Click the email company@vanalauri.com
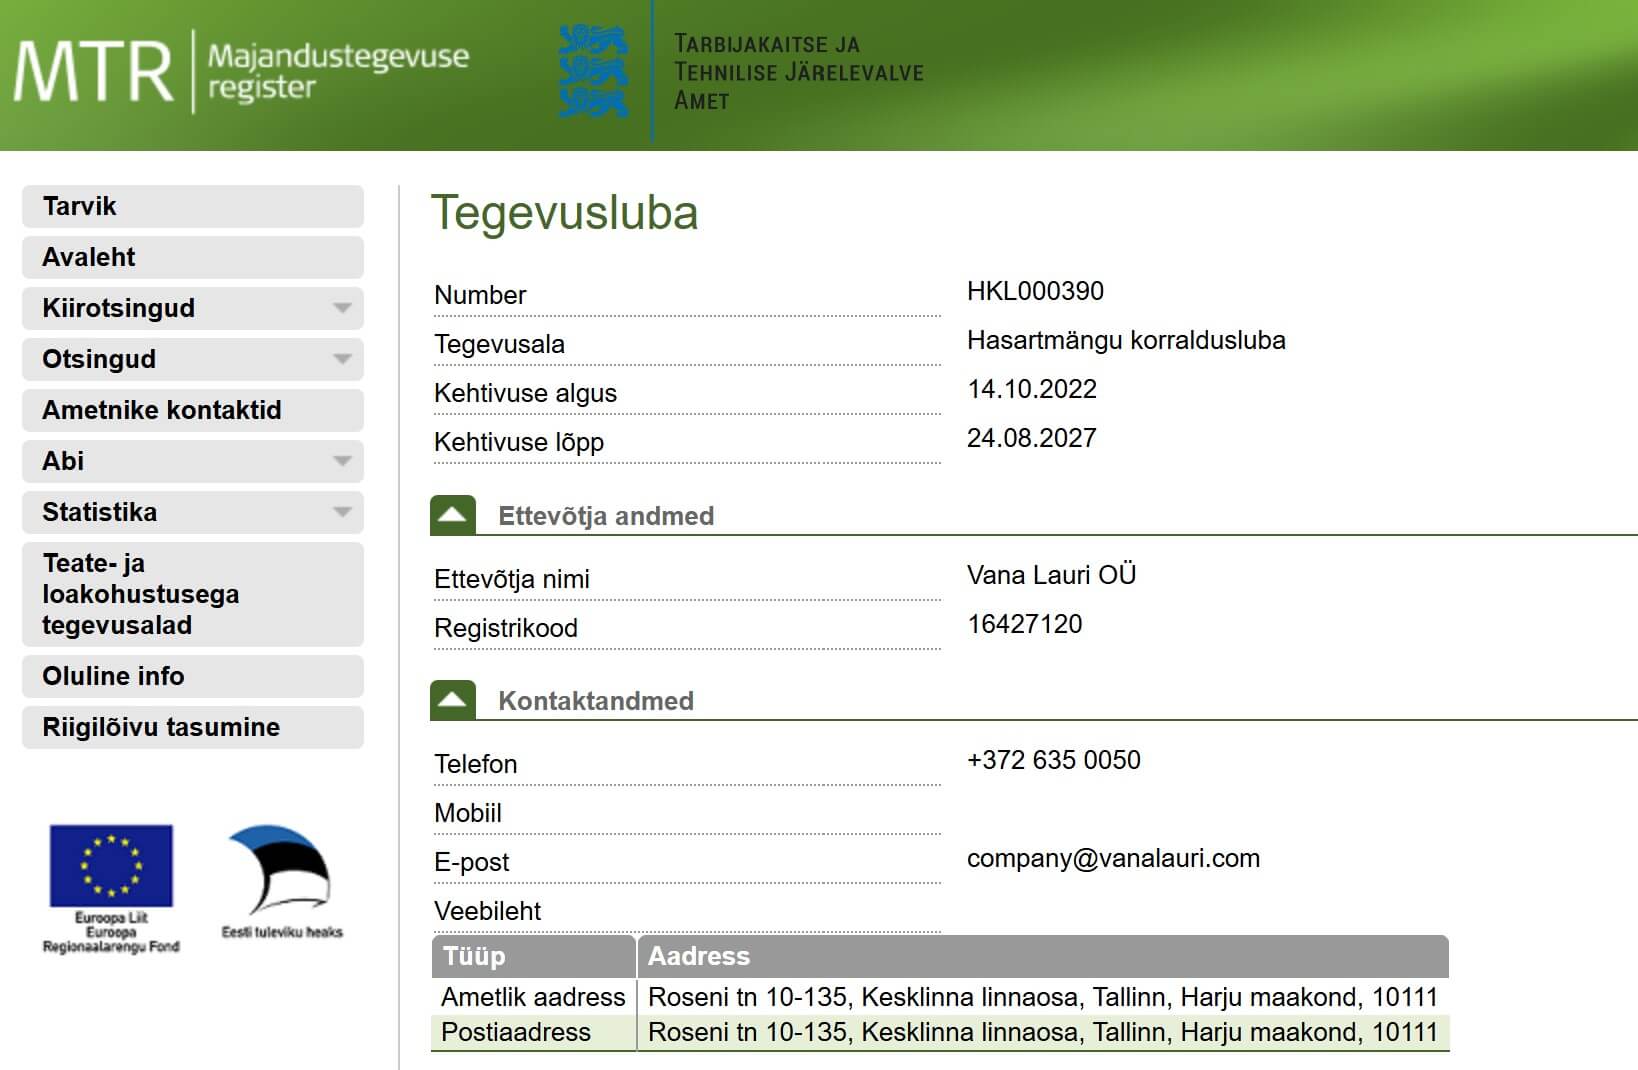 tap(1113, 858)
